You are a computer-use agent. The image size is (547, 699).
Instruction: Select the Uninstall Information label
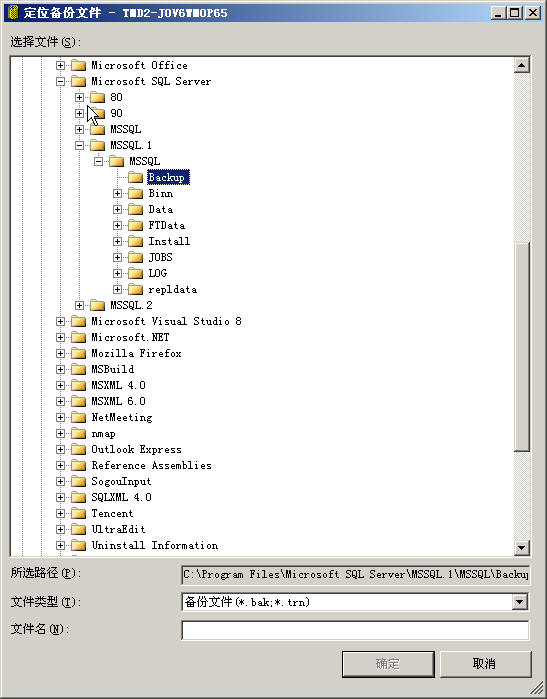[154, 546]
